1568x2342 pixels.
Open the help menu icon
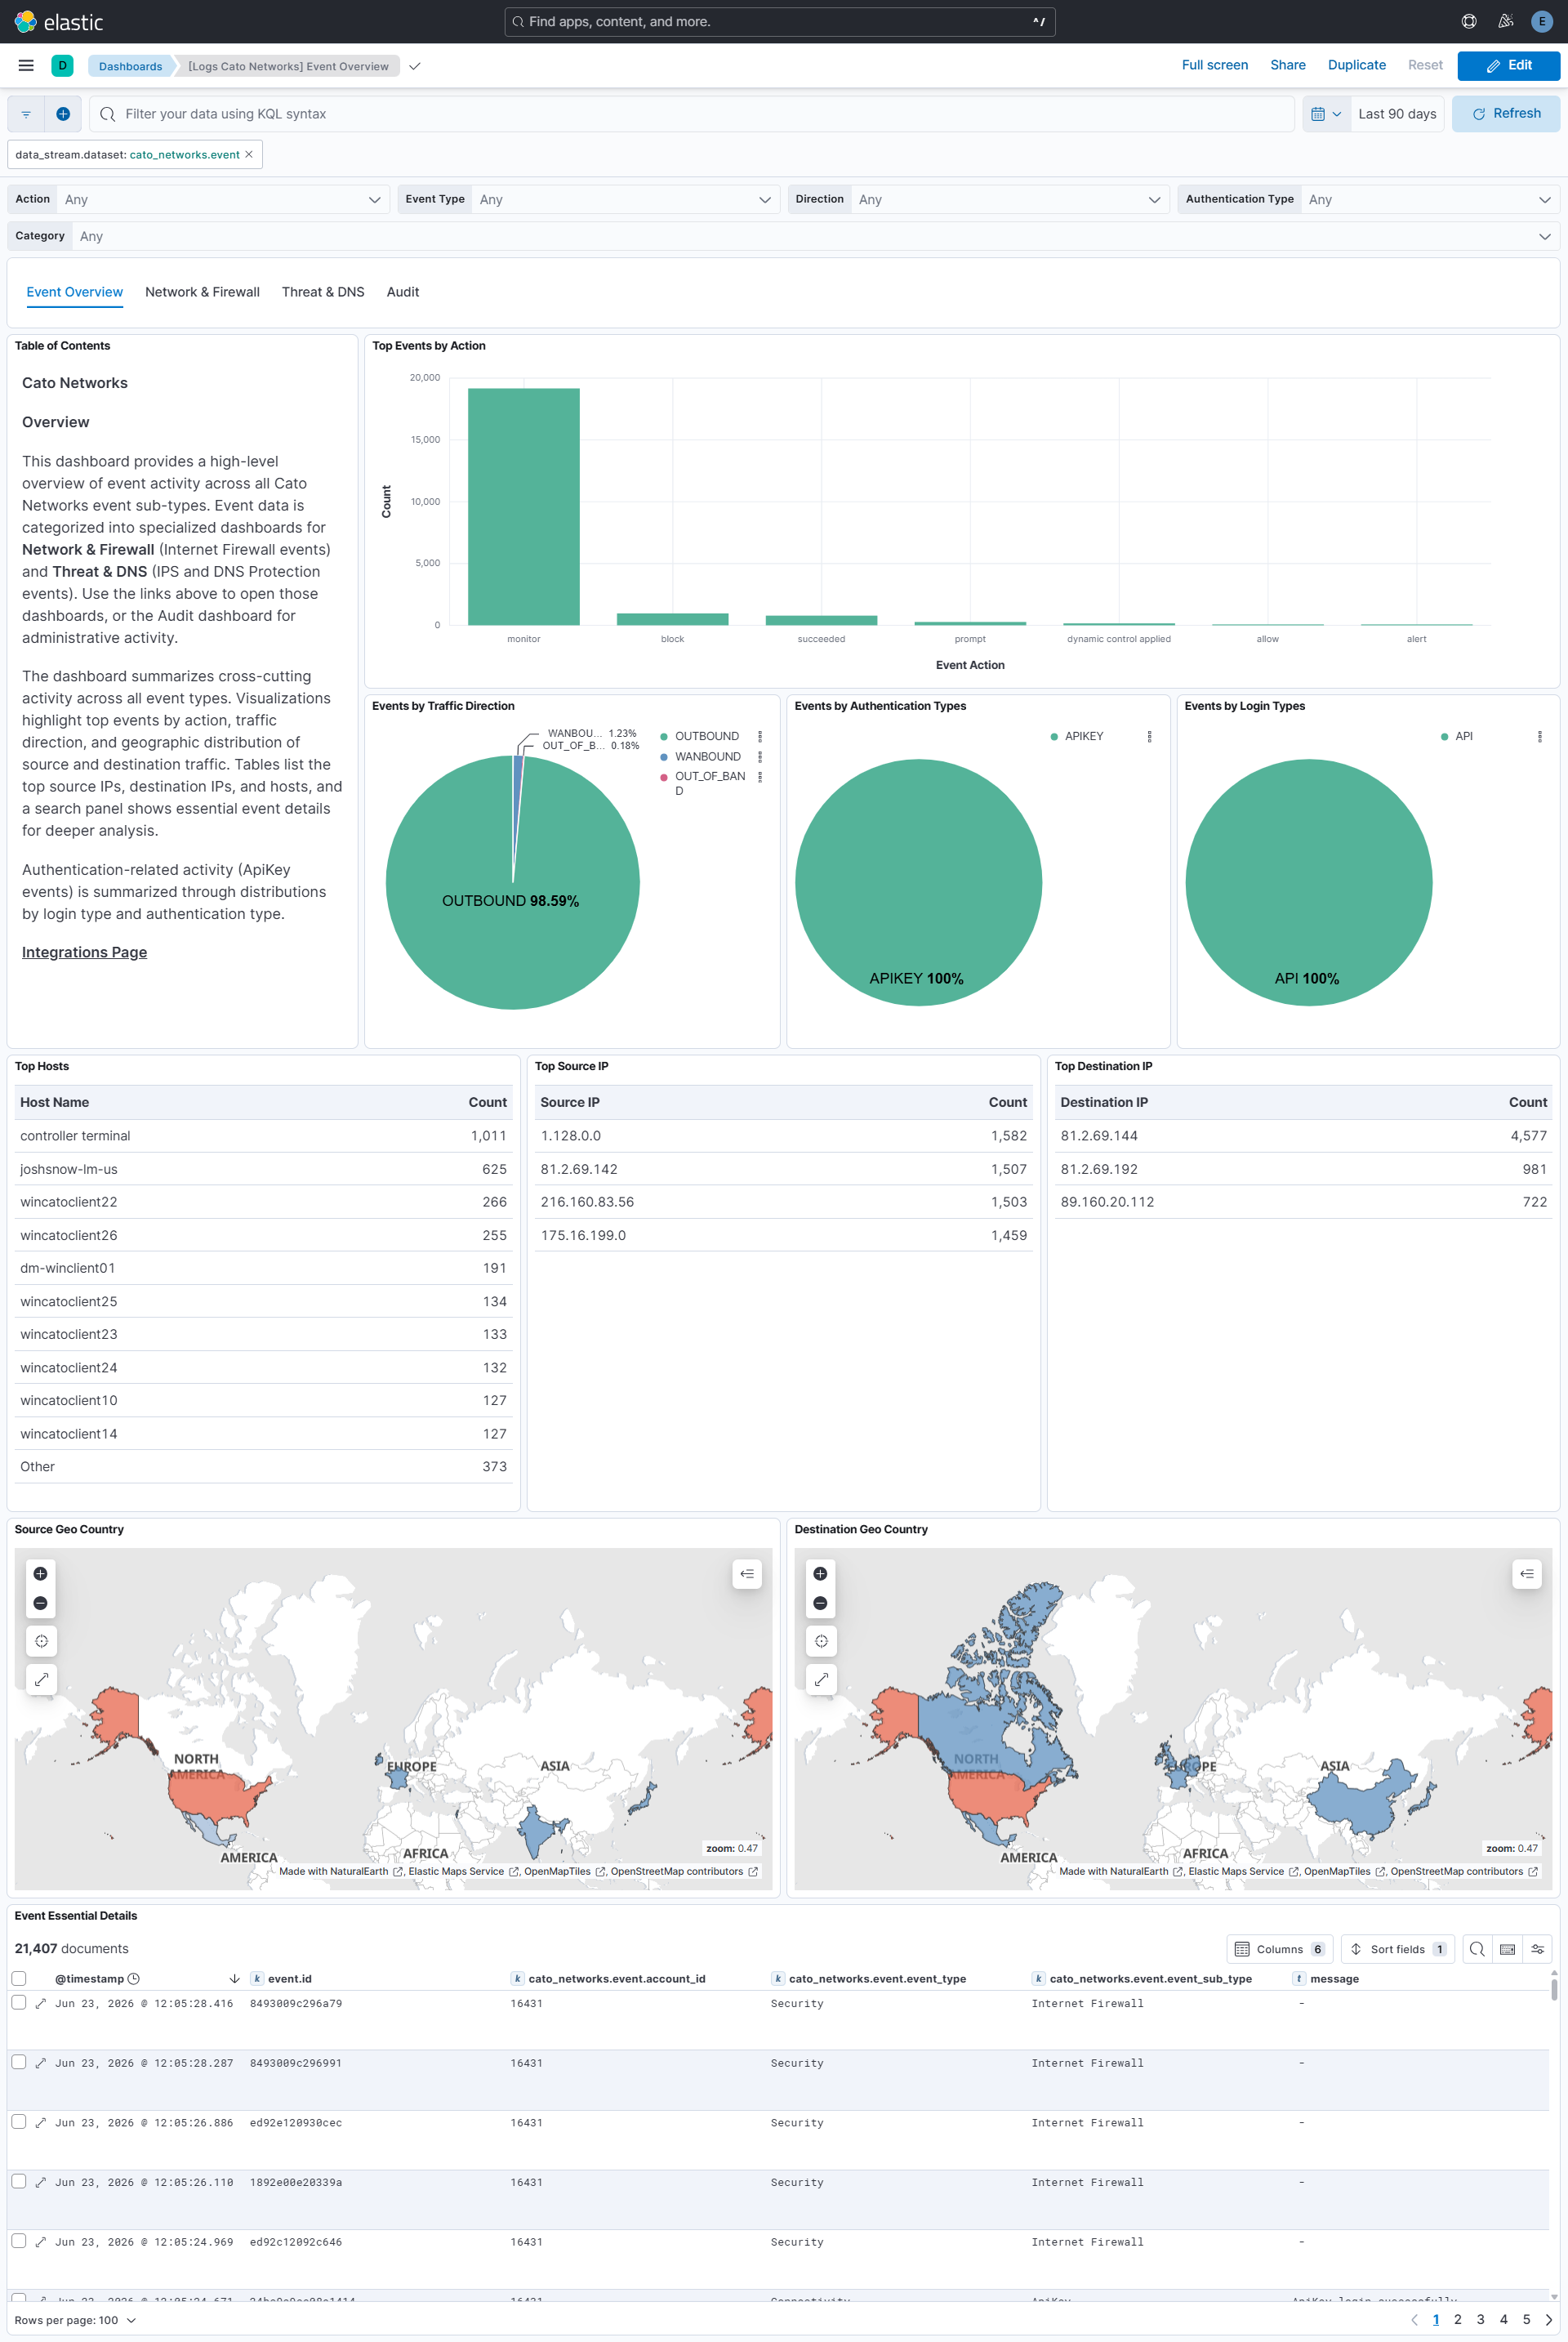point(1468,22)
